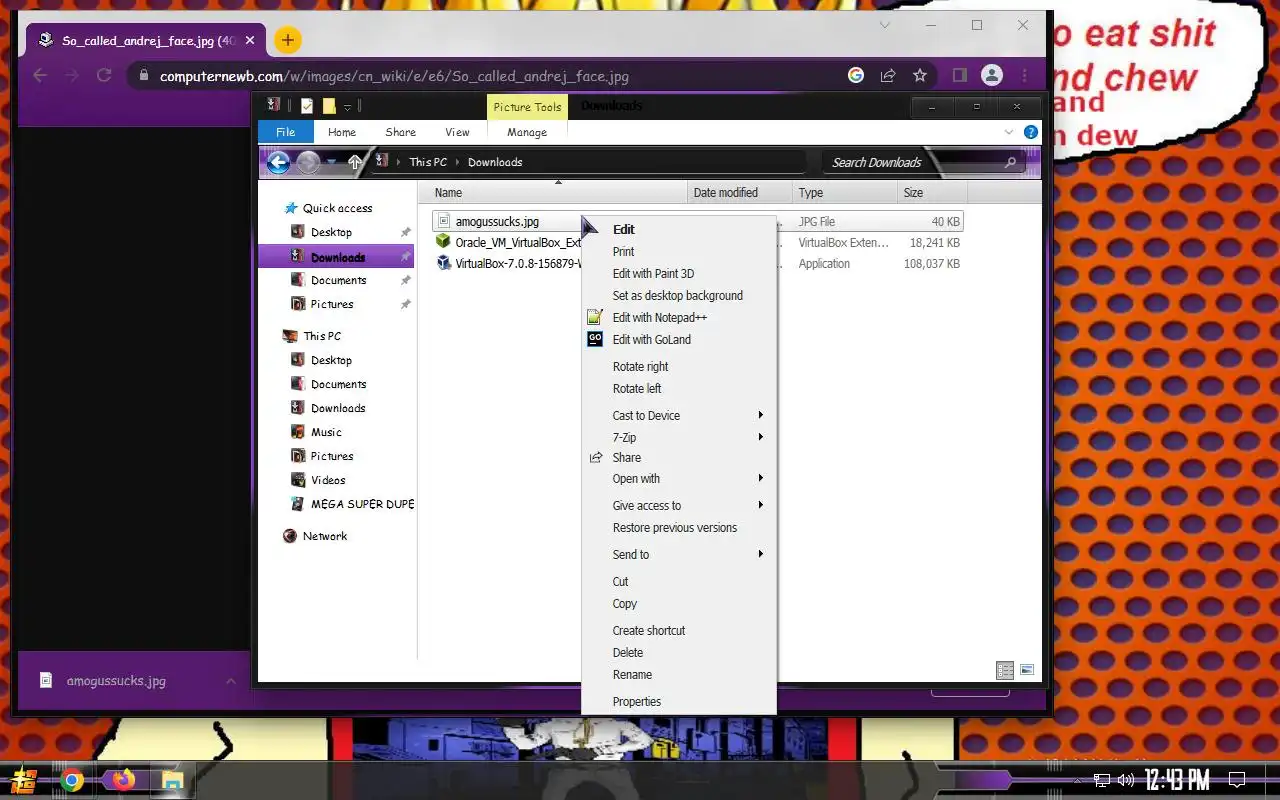Choose Edit with GoLand
Image resolution: width=1280 pixels, height=800 pixels.
tap(679, 340)
